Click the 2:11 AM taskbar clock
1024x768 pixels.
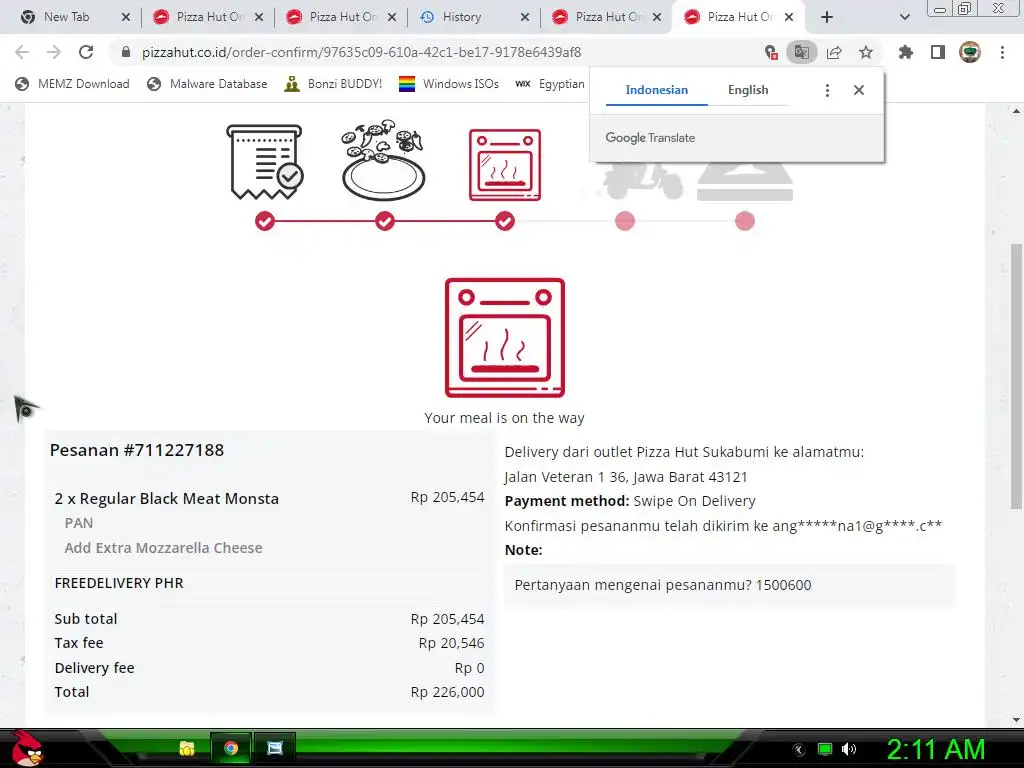click(935, 750)
